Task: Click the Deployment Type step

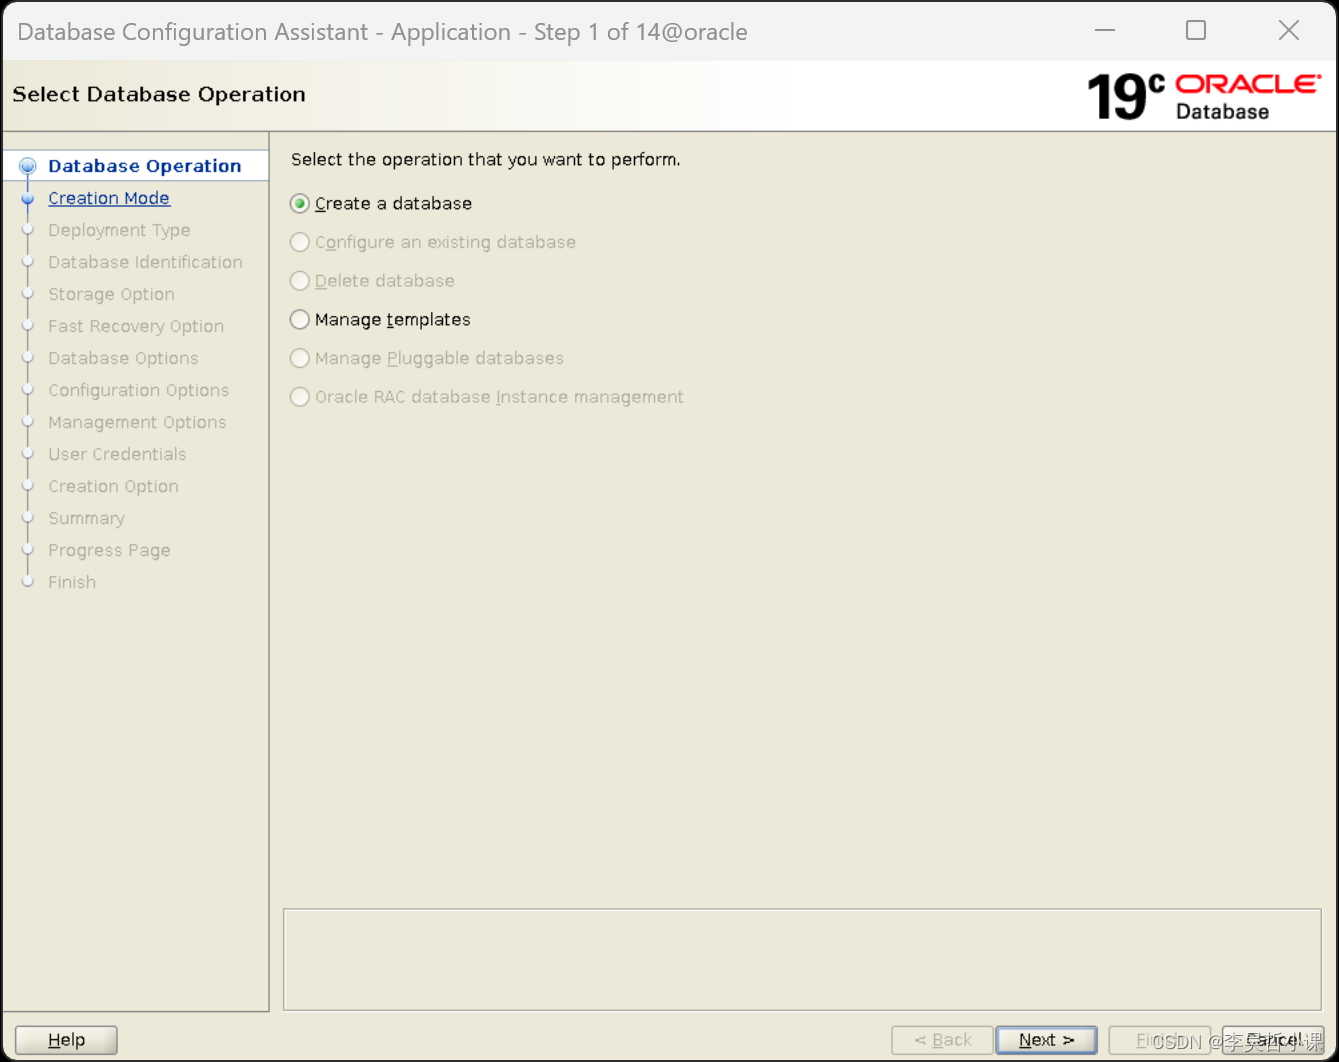Action: click(x=119, y=230)
